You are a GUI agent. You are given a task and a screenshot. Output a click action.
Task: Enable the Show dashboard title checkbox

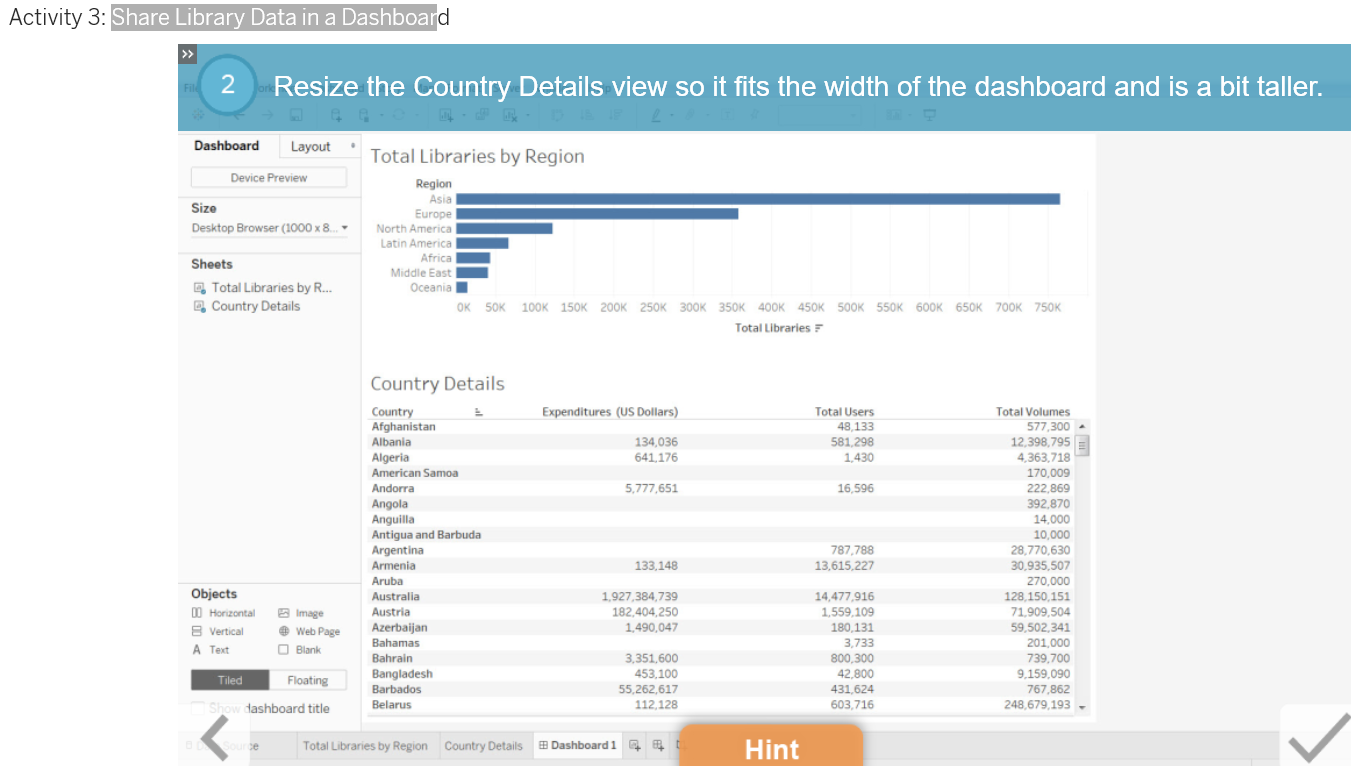click(x=197, y=708)
